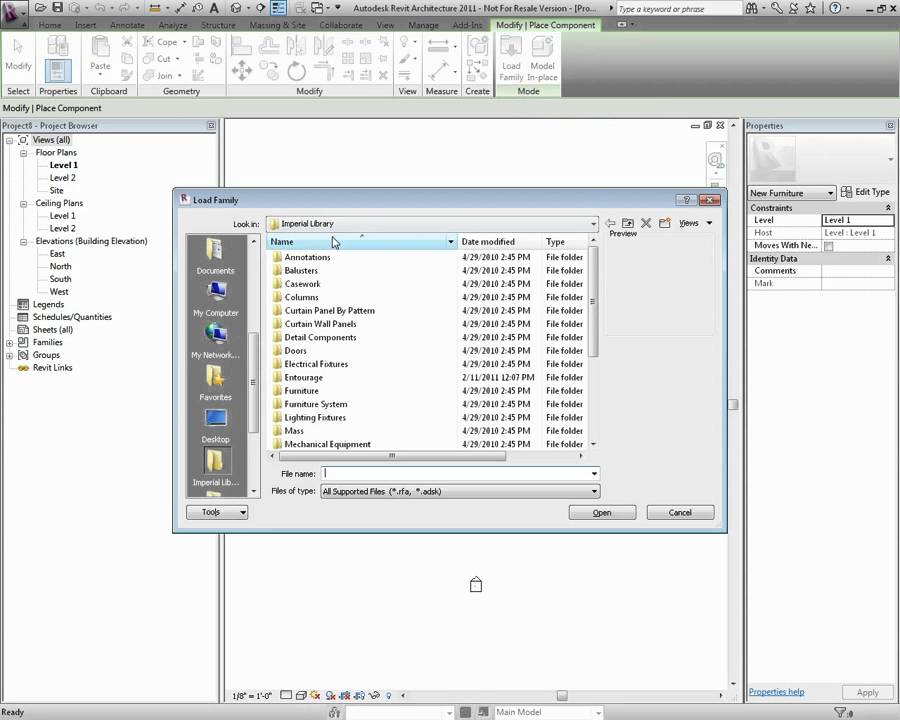Click the Load Family ribbon icon

click(x=511, y=59)
